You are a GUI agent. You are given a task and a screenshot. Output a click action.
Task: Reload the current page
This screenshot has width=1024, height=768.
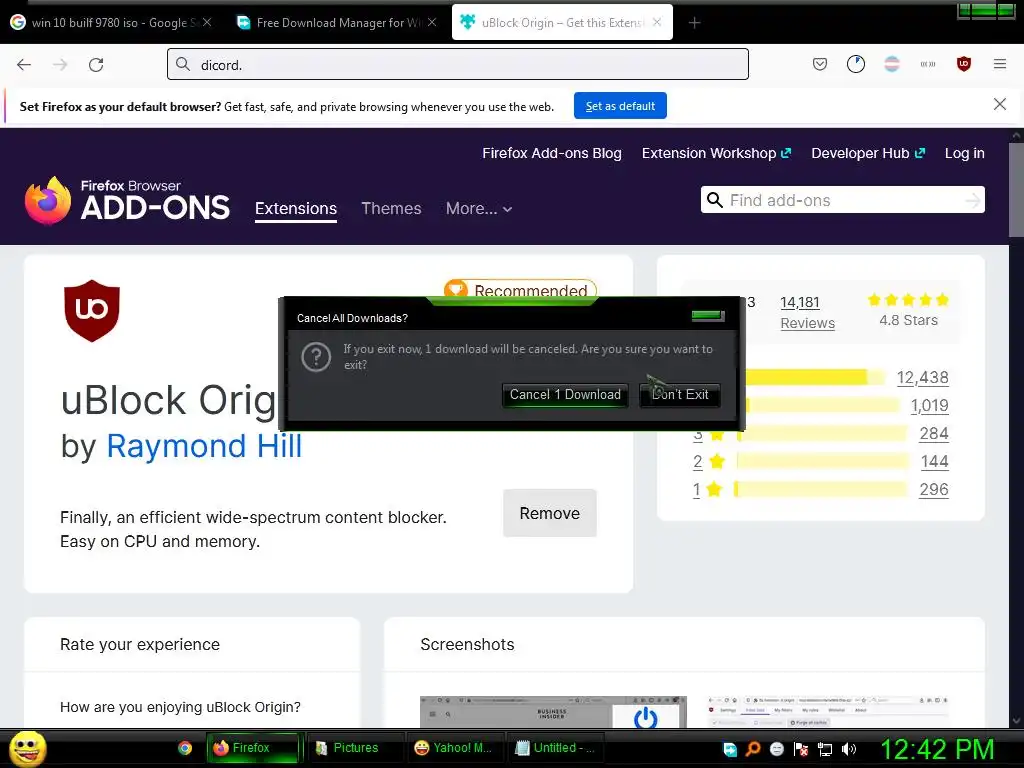coord(96,65)
